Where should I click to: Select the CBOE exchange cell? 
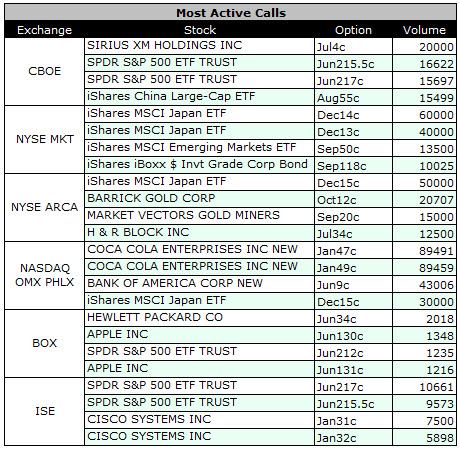point(44,71)
